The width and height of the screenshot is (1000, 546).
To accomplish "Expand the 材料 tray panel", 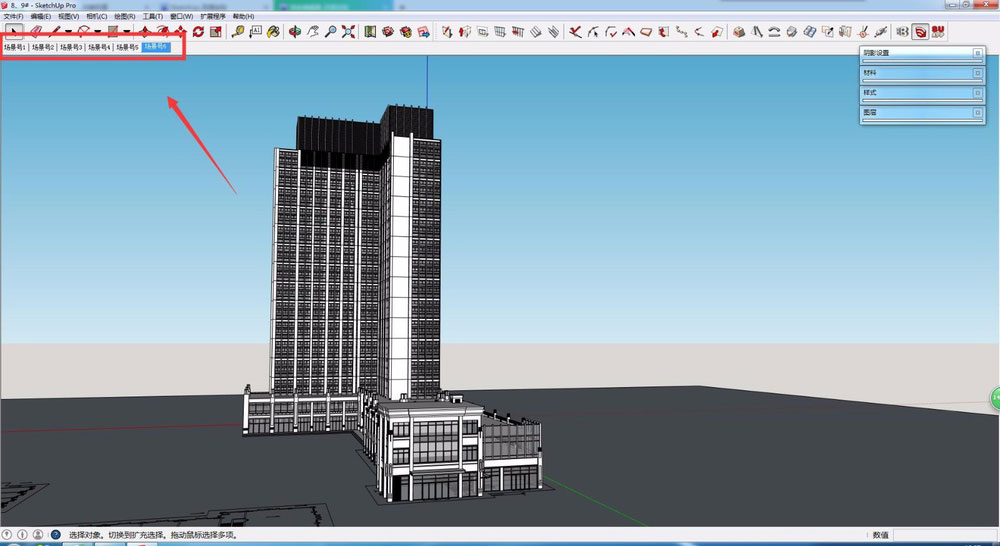I will pyautogui.click(x=976, y=73).
